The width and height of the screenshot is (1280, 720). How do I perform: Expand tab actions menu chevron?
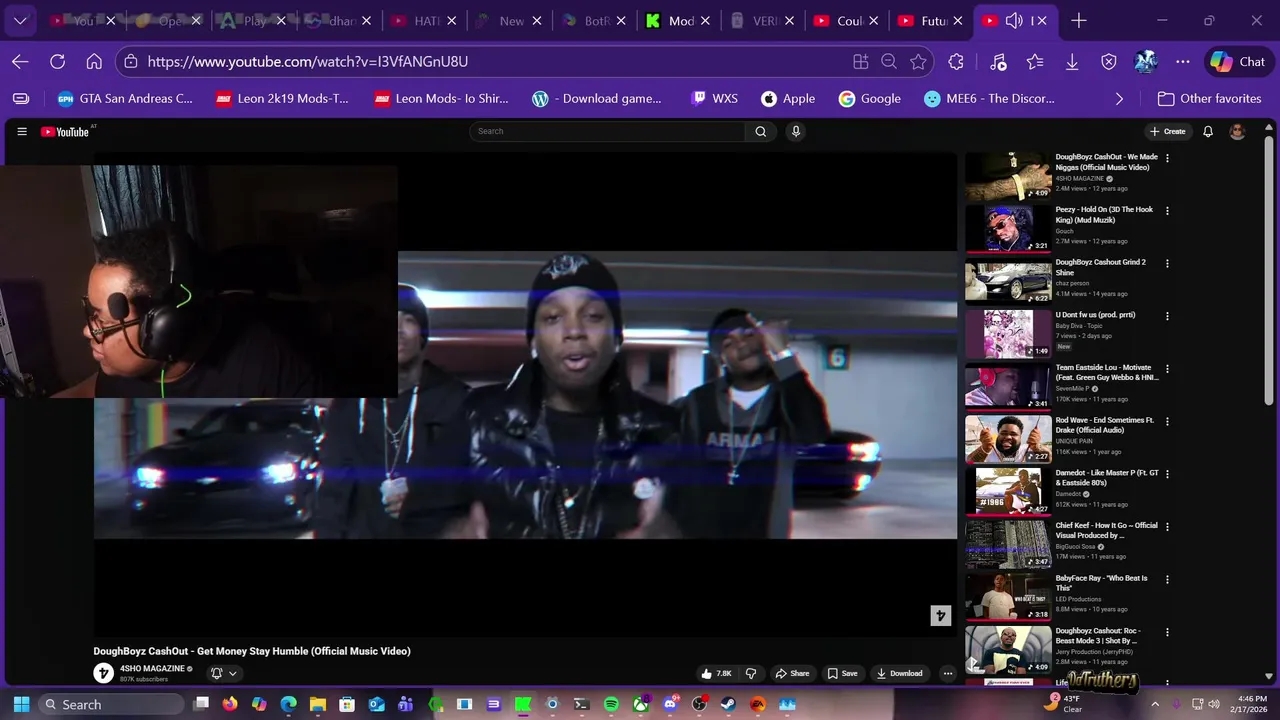pyautogui.click(x=20, y=20)
